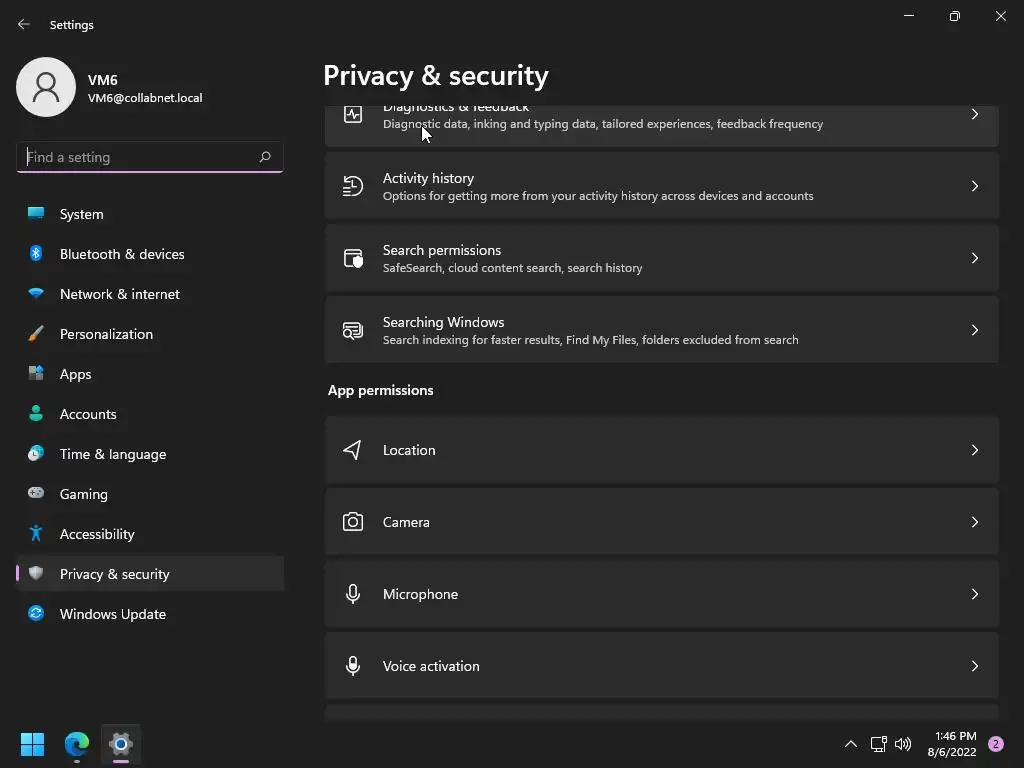Click the Windows Start button

click(33, 744)
